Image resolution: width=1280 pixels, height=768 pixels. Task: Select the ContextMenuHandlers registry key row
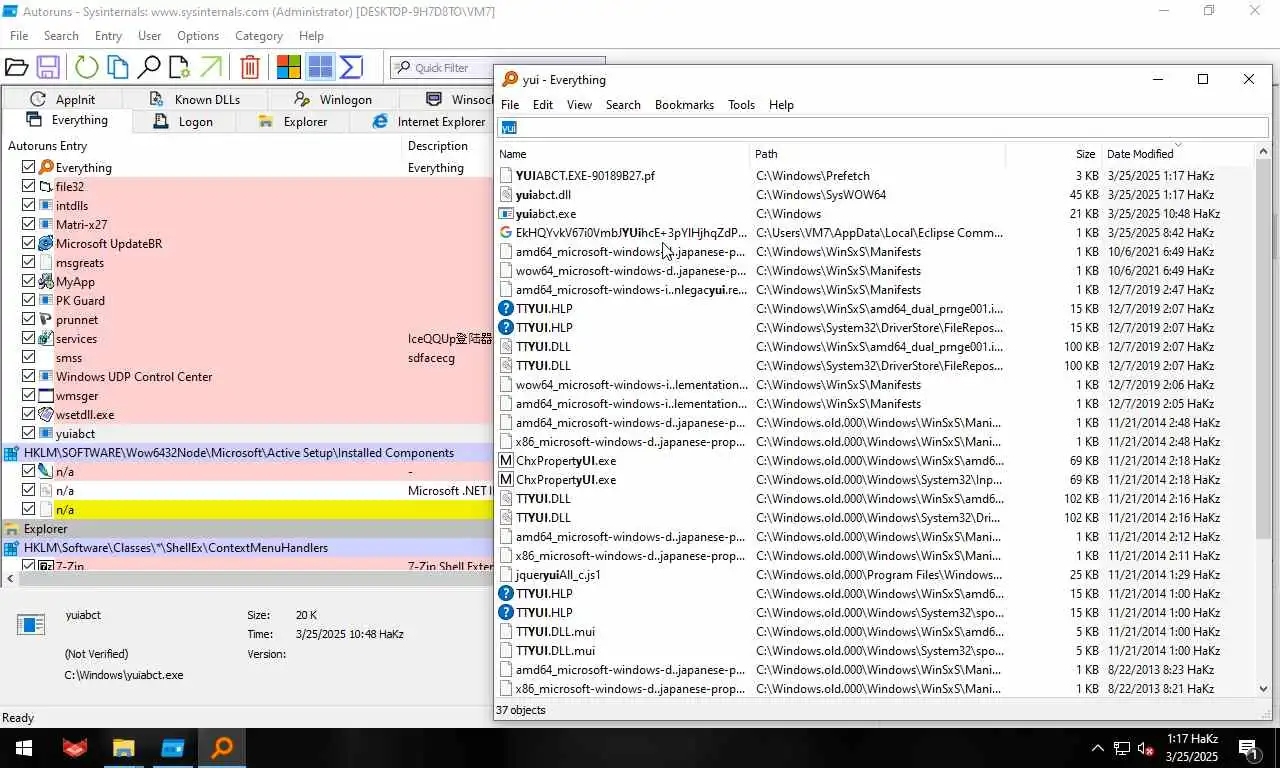coord(247,548)
